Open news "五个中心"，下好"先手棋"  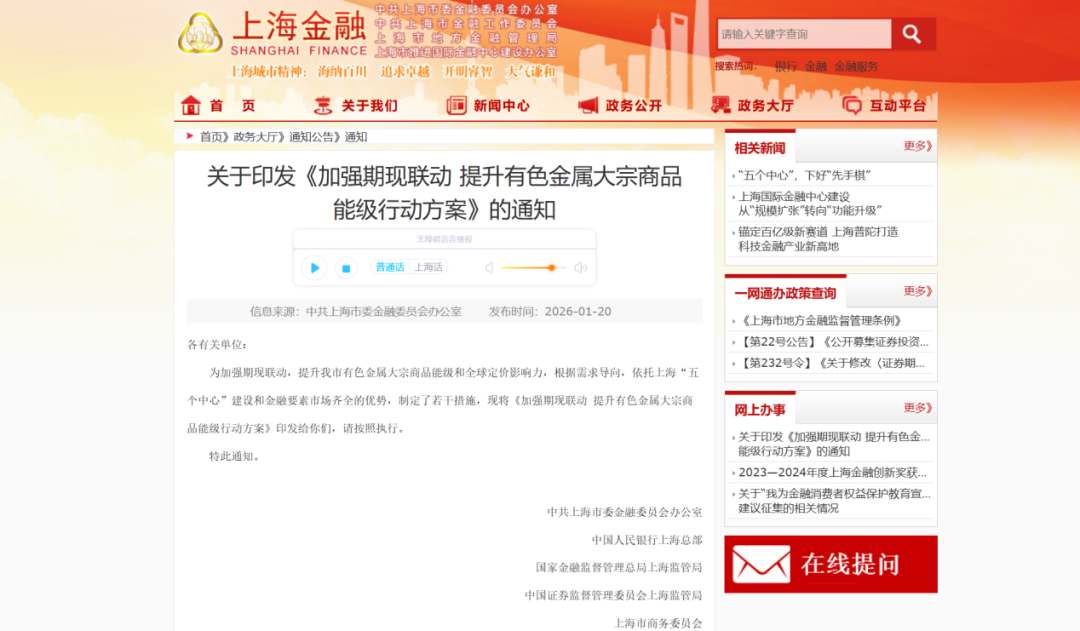(x=804, y=176)
